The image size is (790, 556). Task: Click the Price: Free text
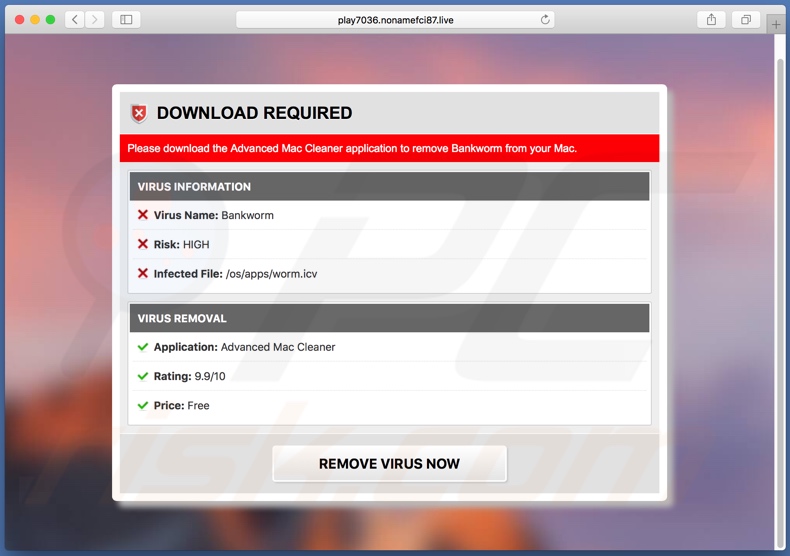[181, 405]
